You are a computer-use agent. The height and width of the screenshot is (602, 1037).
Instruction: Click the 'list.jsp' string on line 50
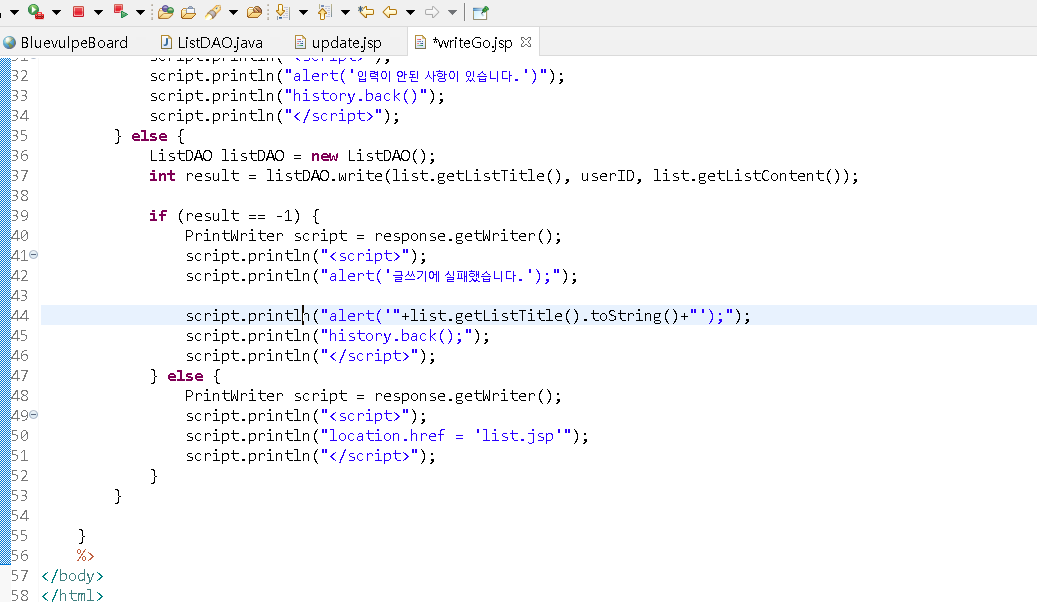tap(518, 436)
